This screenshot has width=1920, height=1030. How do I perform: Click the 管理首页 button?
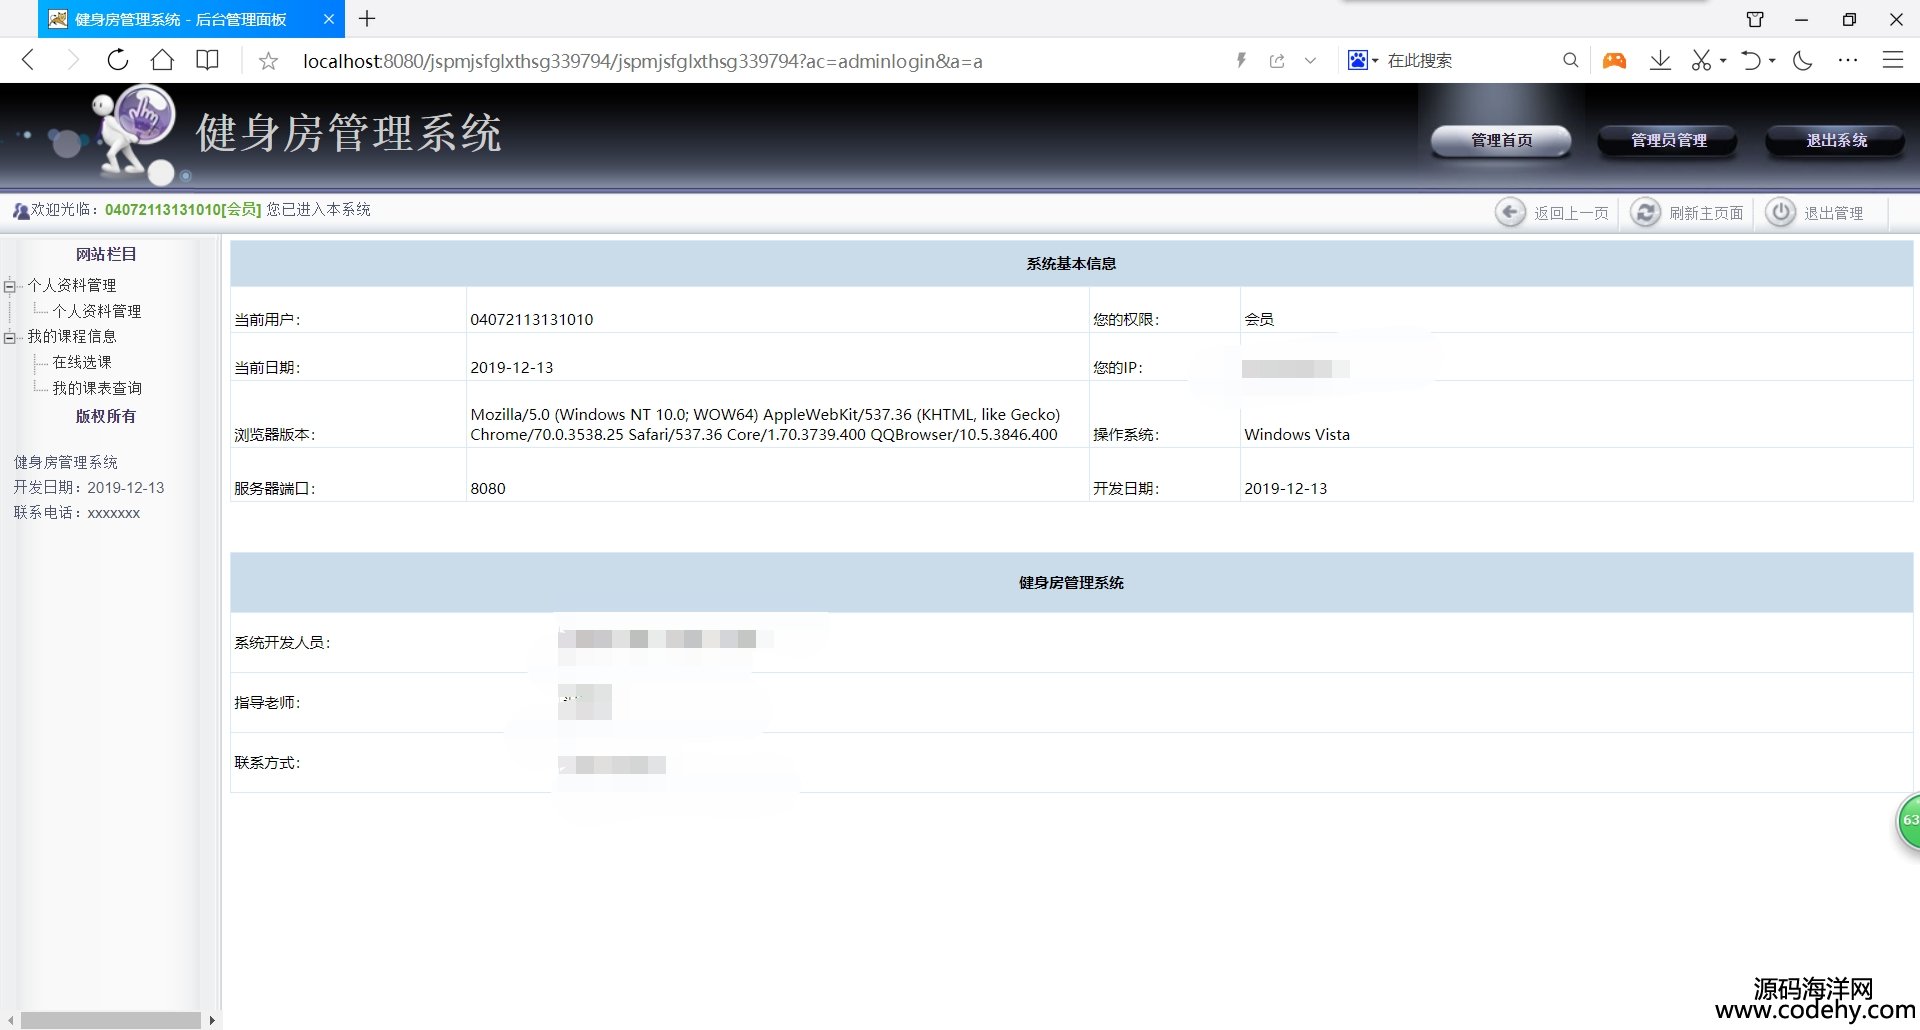1501,141
